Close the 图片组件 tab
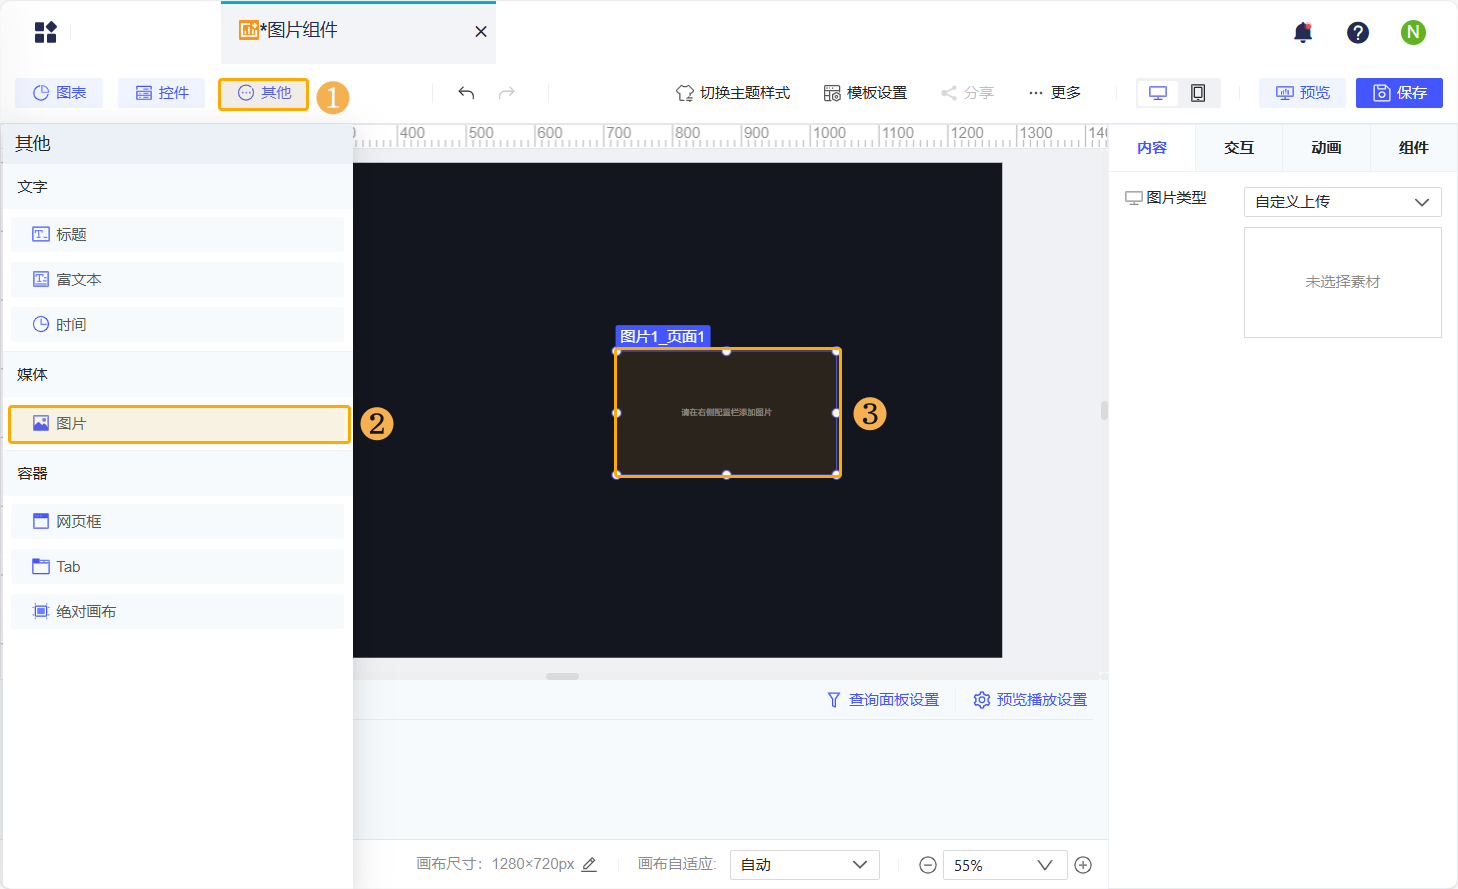1458x889 pixels. (481, 32)
